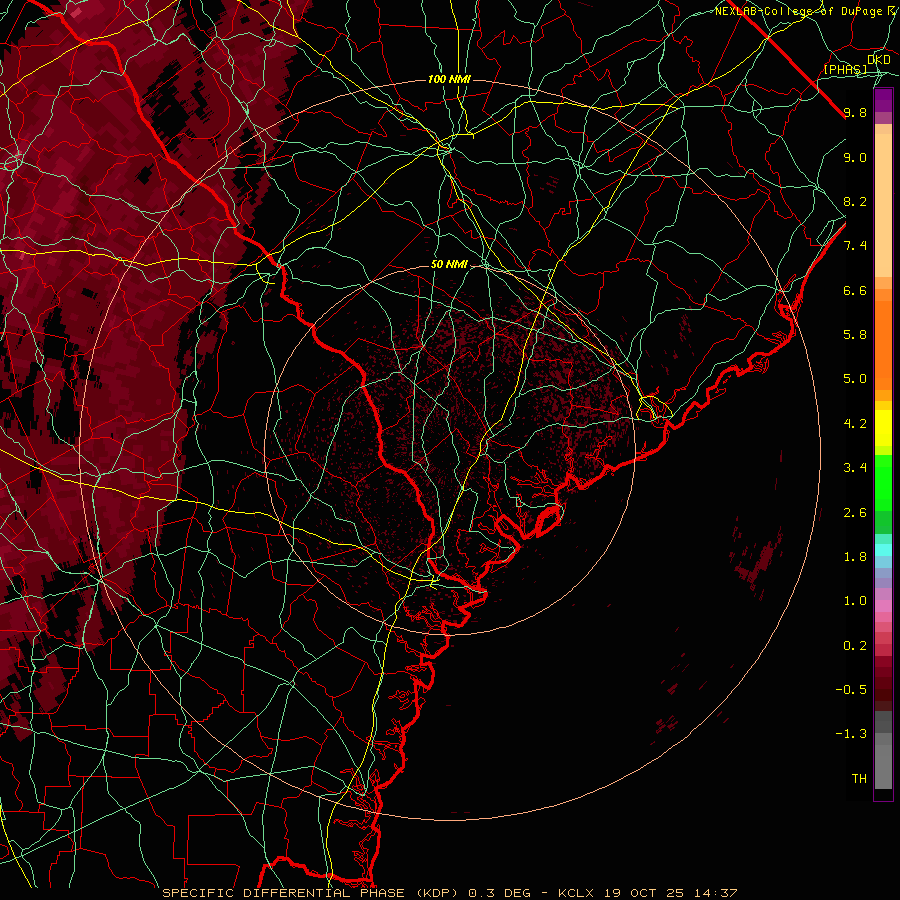Click the 5.8 scale value

click(855, 335)
